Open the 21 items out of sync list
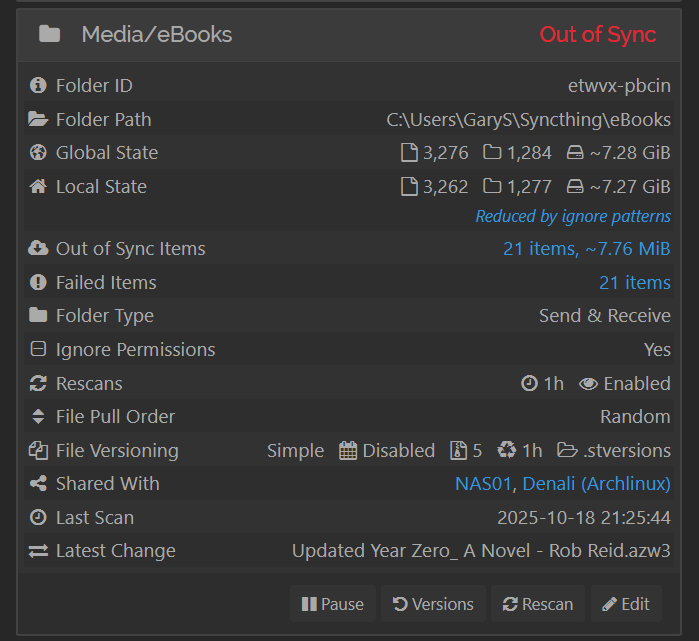 point(586,249)
